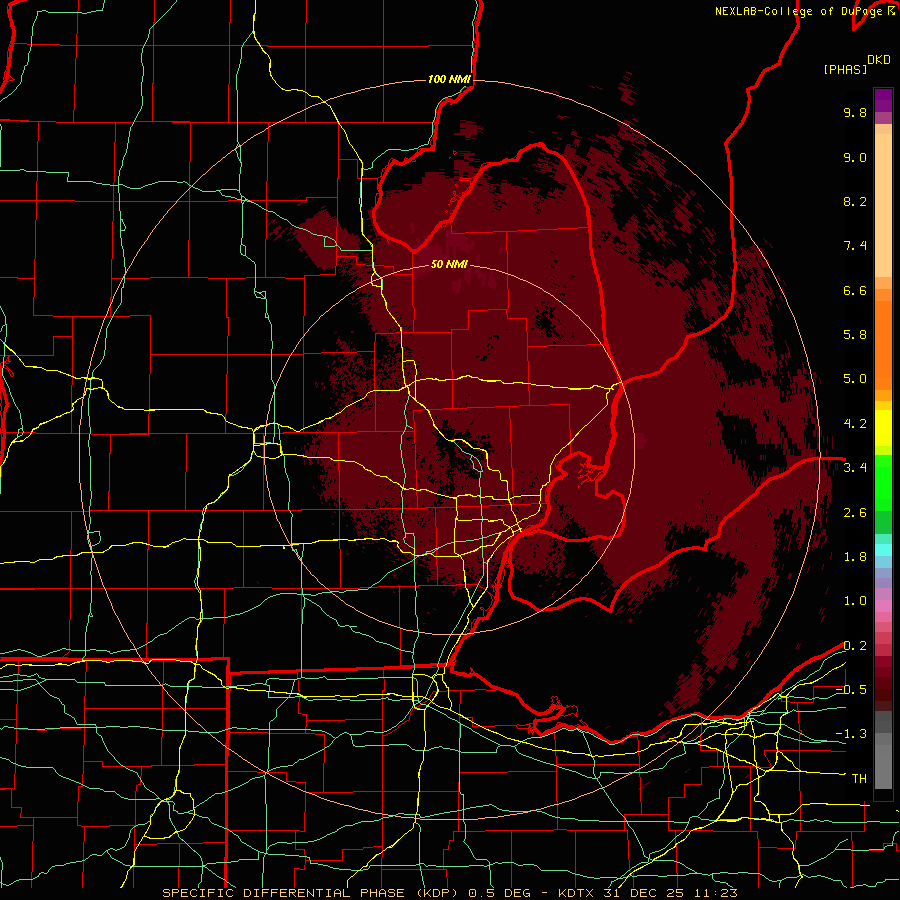This screenshot has height=900, width=900.
Task: Select the 8.2 scale label
Action: [x=855, y=201]
